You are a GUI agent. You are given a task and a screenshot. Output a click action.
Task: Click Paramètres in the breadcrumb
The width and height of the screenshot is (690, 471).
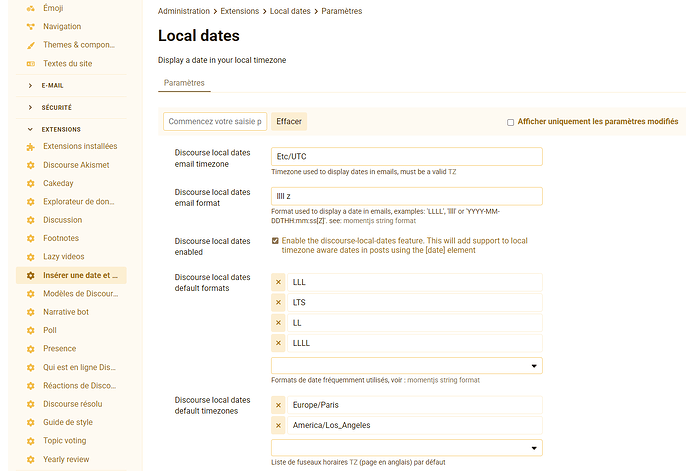(341, 11)
